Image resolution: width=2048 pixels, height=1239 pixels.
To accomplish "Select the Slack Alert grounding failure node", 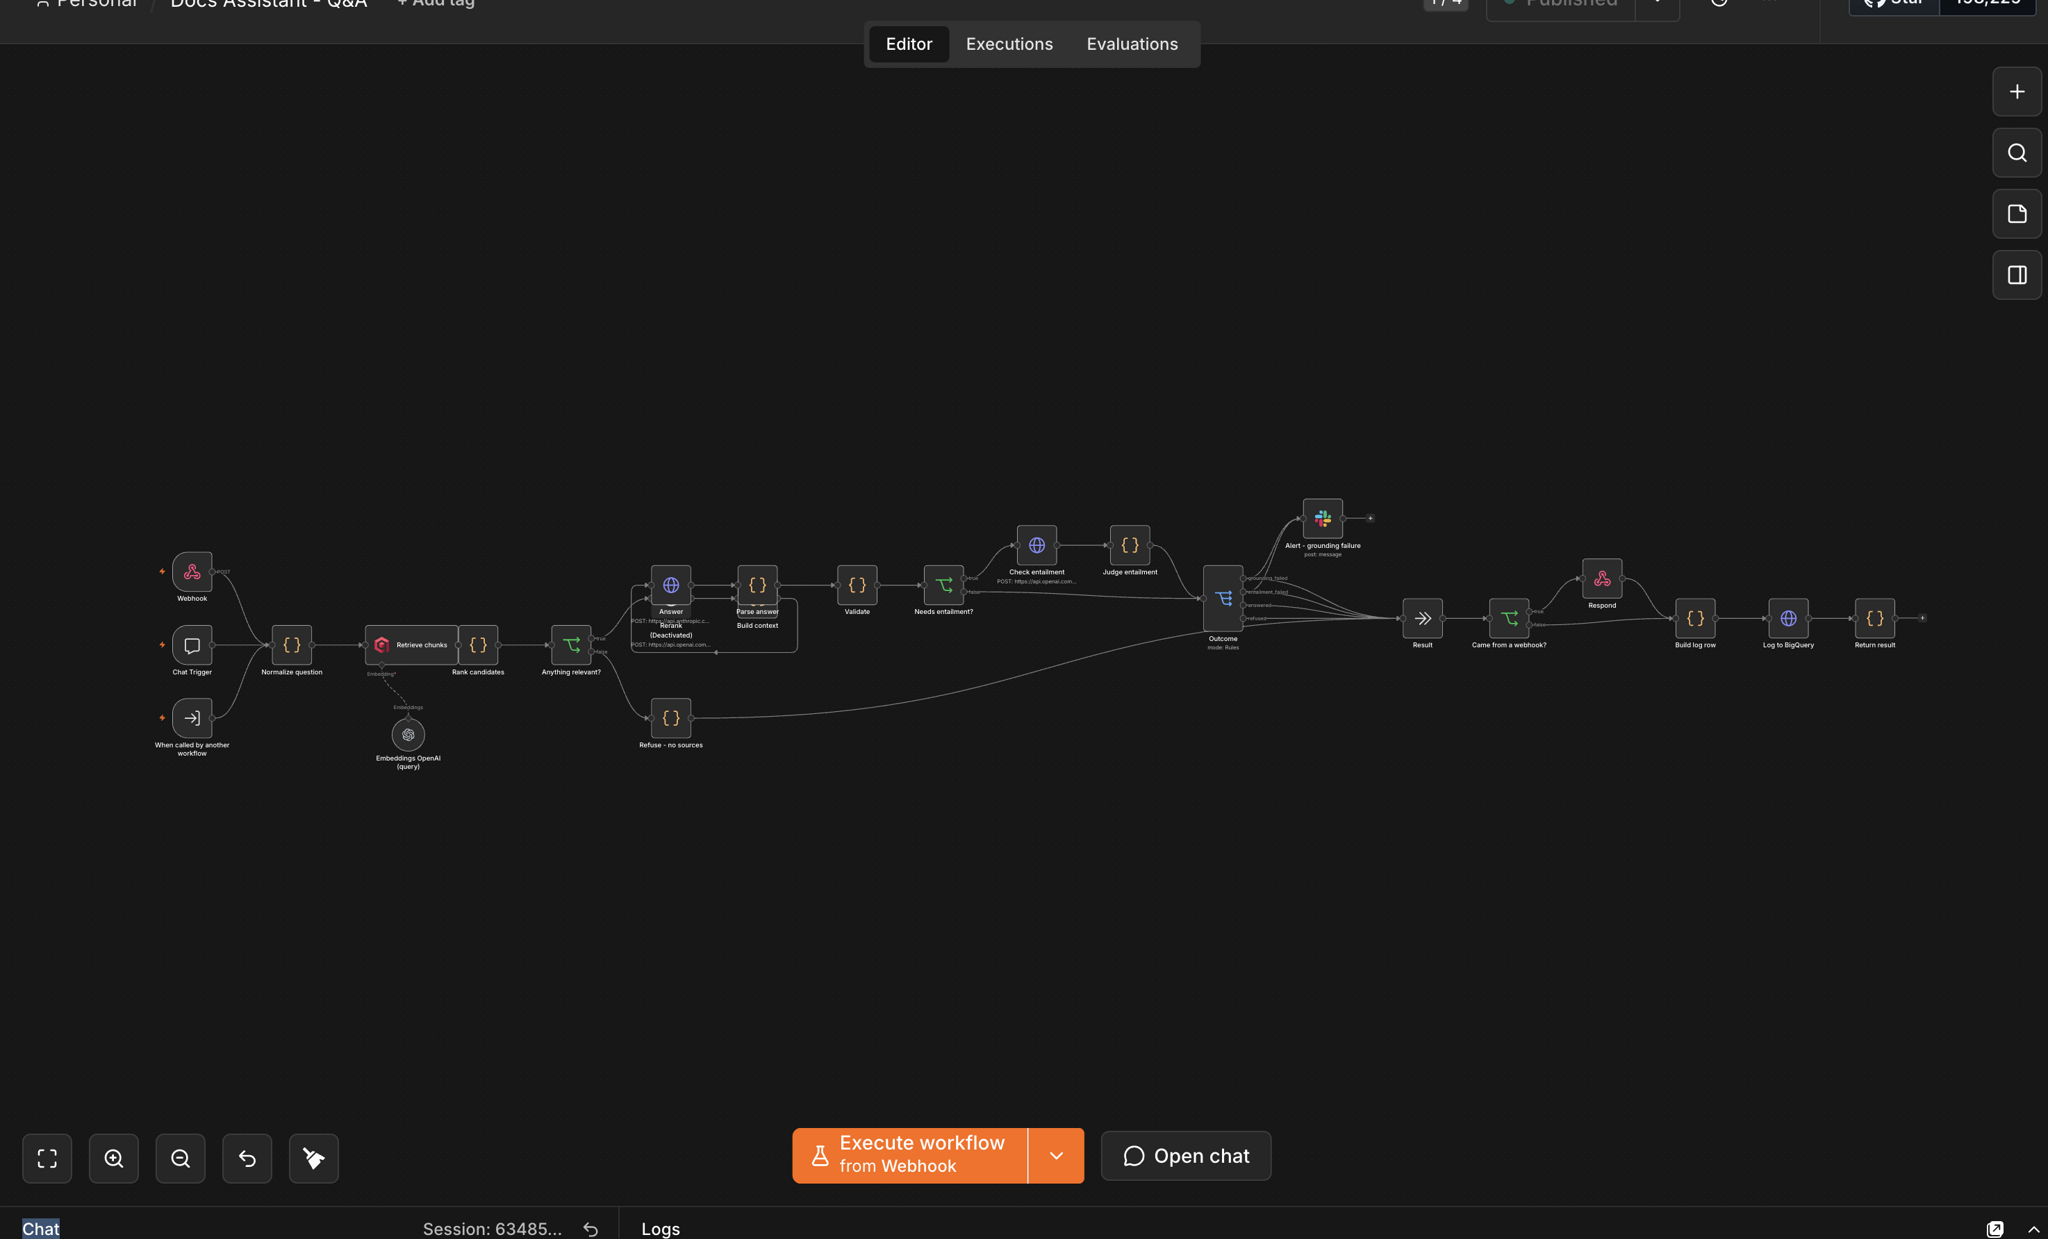I will tap(1322, 518).
